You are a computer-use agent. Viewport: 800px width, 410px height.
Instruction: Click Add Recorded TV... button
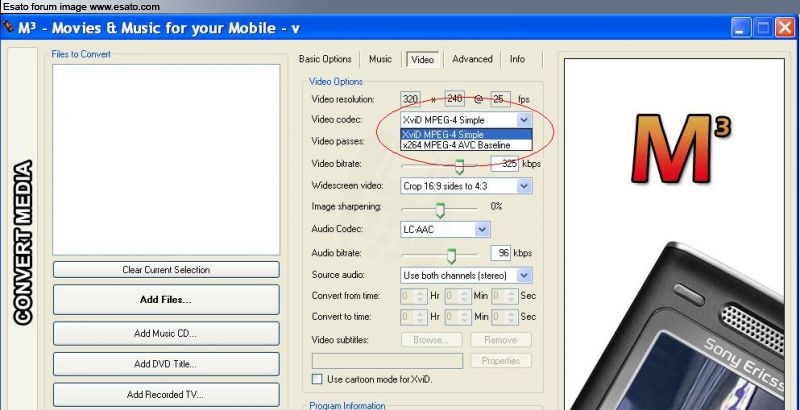tap(166, 395)
